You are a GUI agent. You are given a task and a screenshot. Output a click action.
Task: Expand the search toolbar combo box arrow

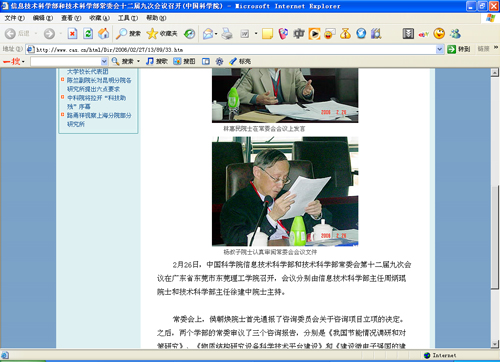(104, 61)
